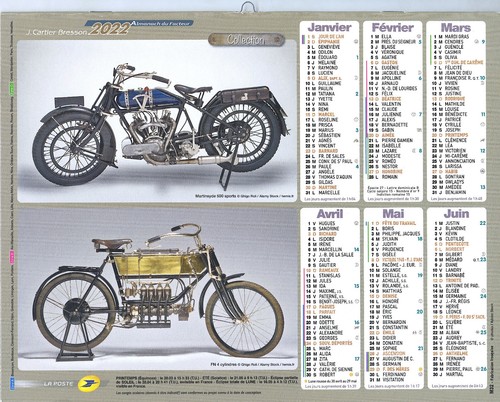Click 'GENEVIÈVE' in Janvier
This screenshot has height=402, width=500.
pyautogui.click(x=329, y=47)
